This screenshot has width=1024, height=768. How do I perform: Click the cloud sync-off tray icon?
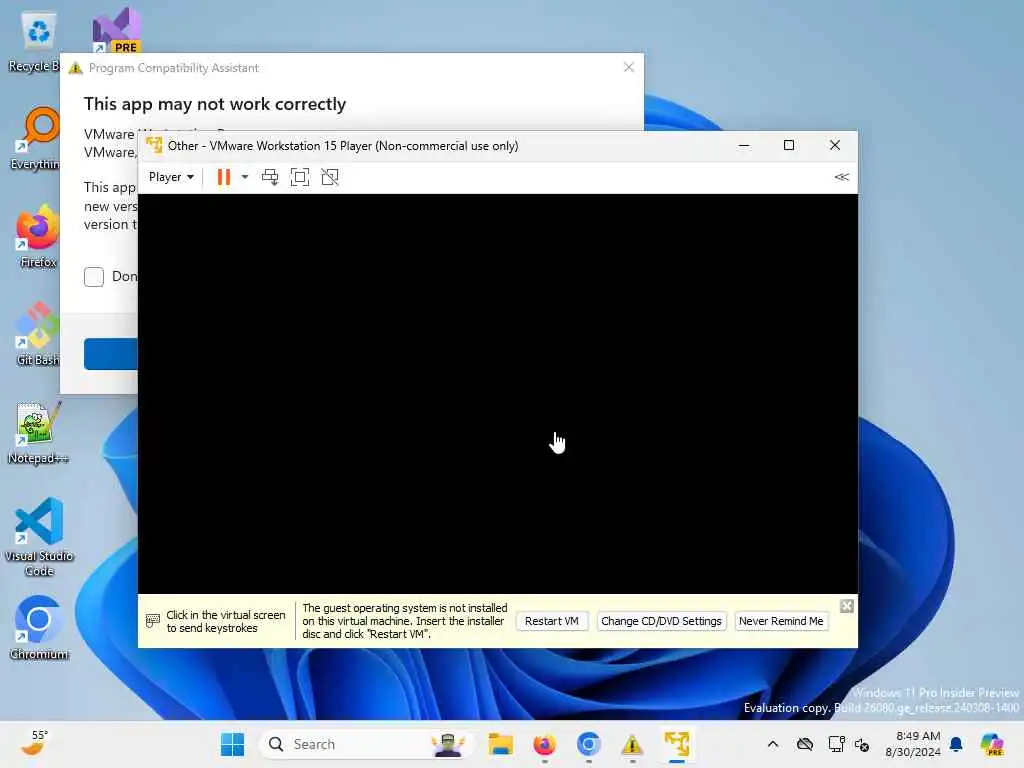point(805,744)
